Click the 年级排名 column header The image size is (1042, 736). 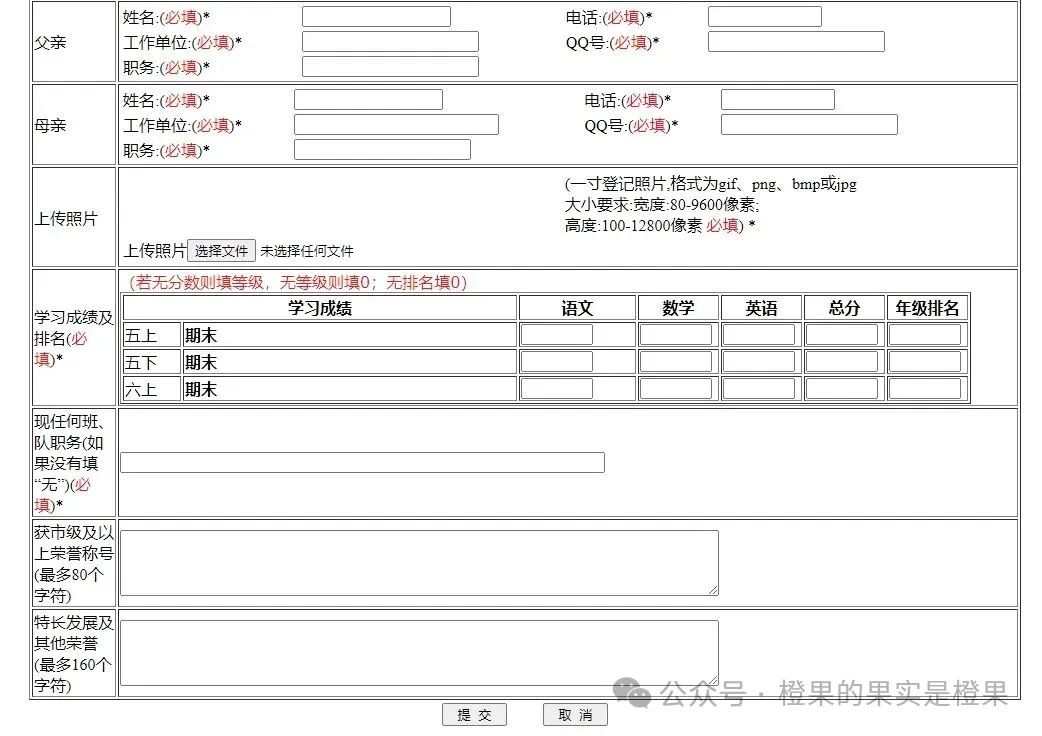pos(928,308)
